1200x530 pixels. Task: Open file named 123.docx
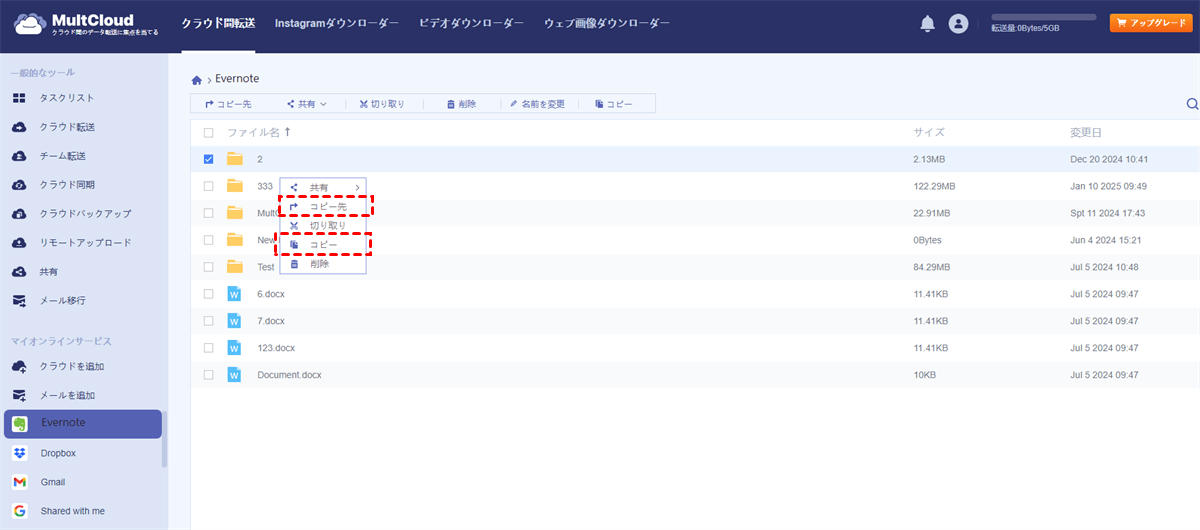pyautogui.click(x=276, y=348)
